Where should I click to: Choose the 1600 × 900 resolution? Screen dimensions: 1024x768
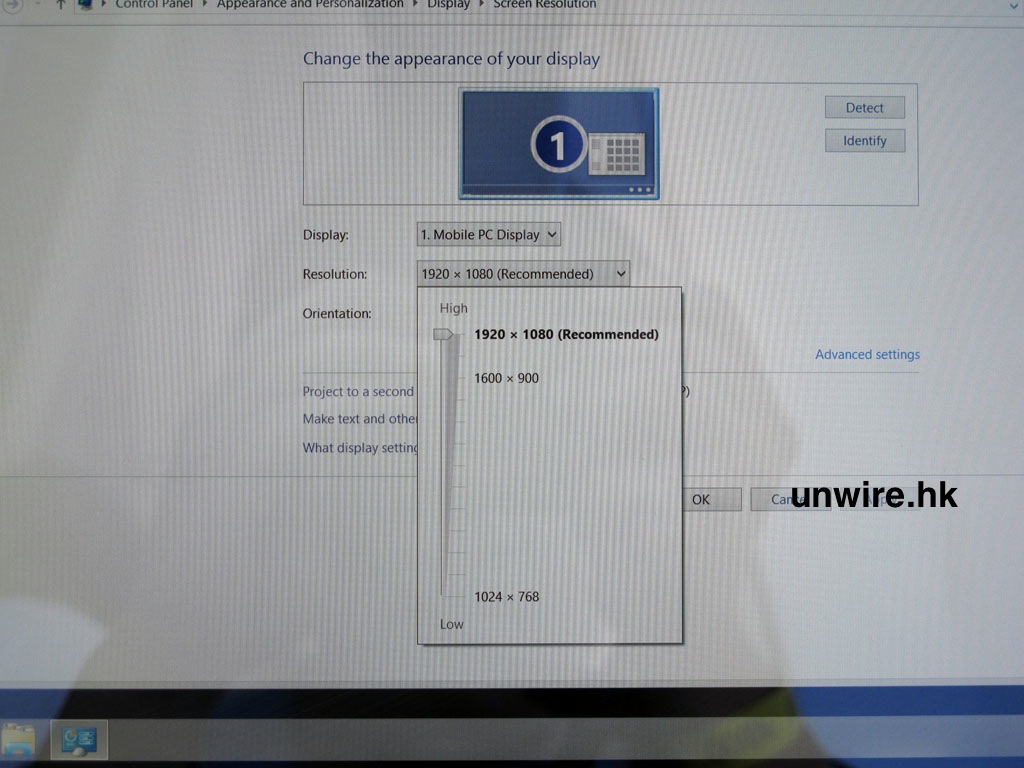(x=506, y=378)
